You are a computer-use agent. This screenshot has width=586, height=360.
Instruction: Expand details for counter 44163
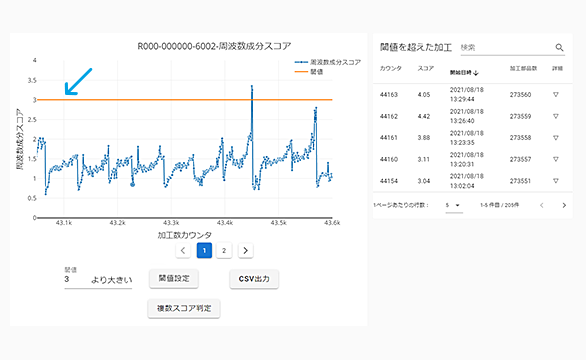(x=556, y=95)
